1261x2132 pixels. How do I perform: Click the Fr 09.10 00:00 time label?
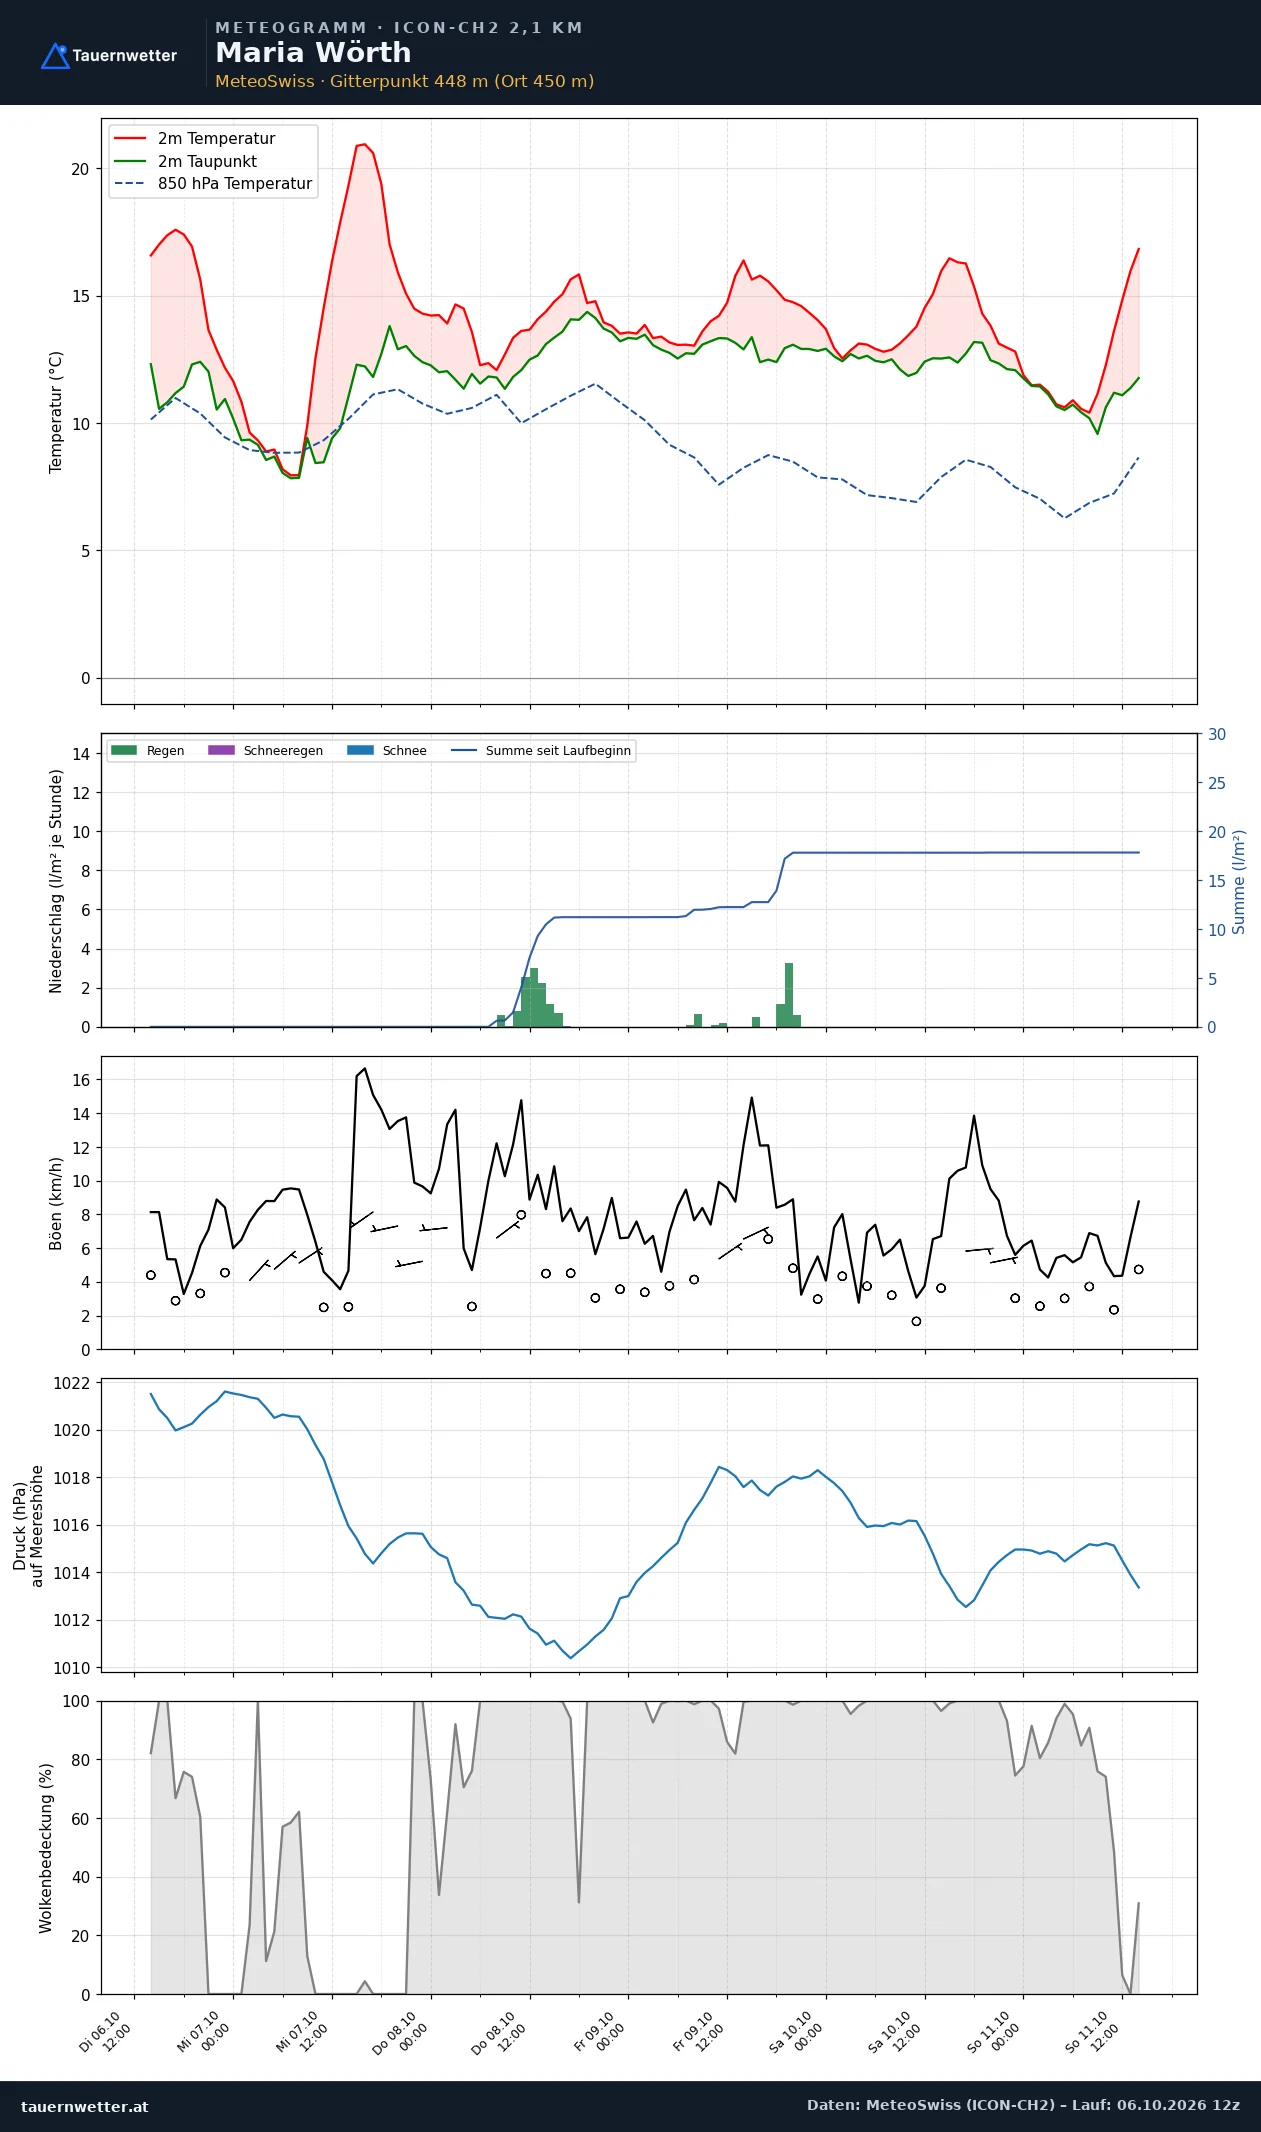click(x=599, y=2032)
